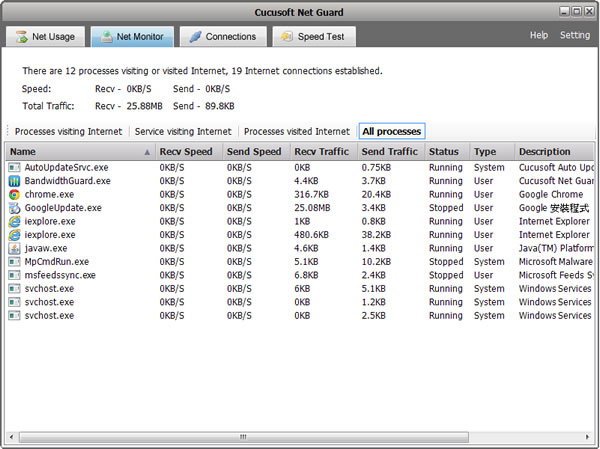
Task: Sort by Description column header
Action: click(x=554, y=152)
